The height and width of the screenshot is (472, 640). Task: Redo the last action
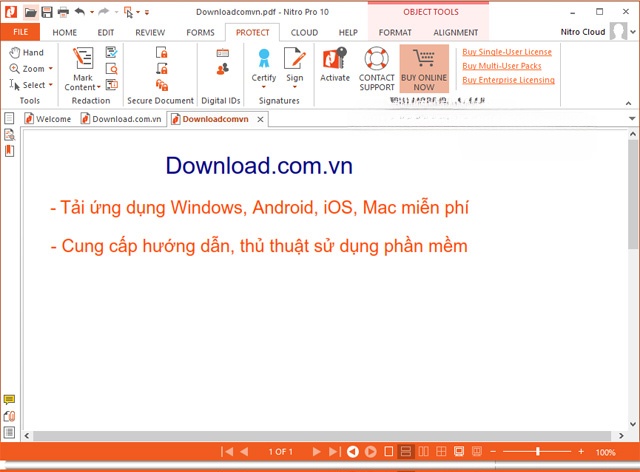pyautogui.click(x=104, y=12)
